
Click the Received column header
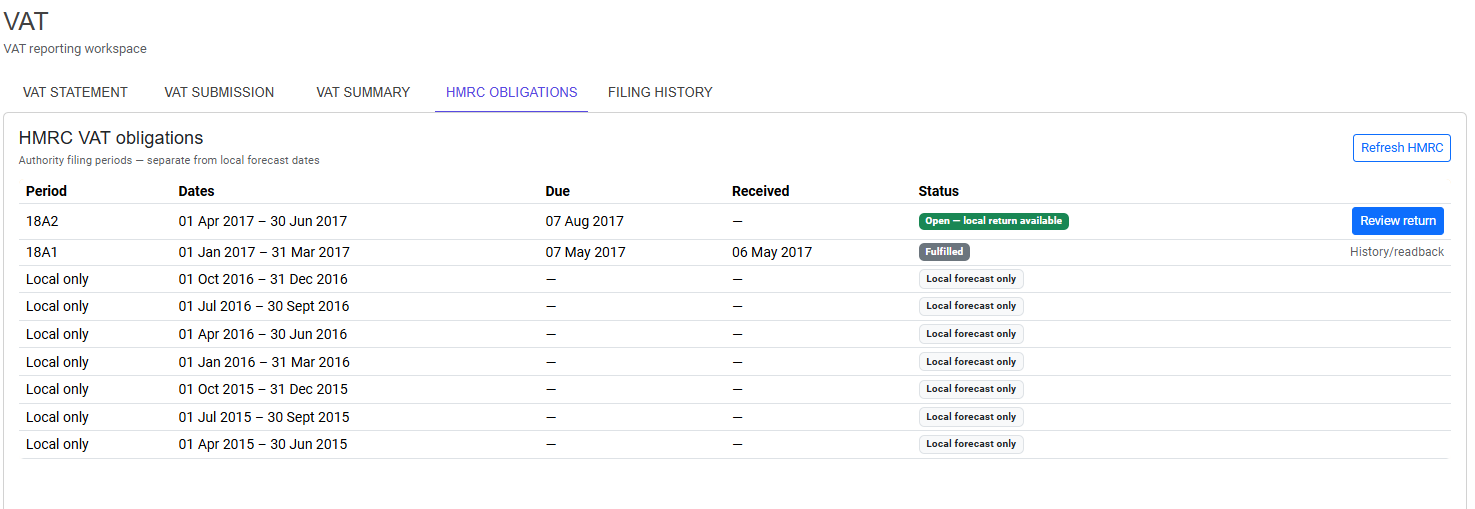(x=760, y=191)
